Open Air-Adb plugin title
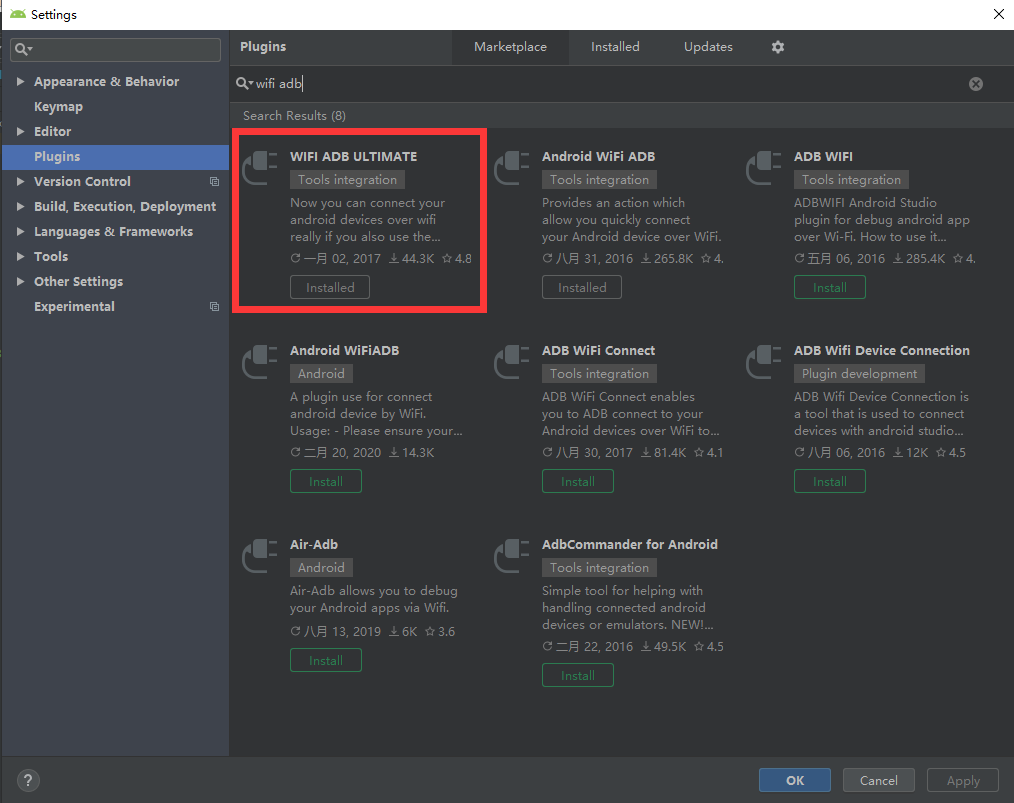This screenshot has height=803, width=1014. (314, 544)
